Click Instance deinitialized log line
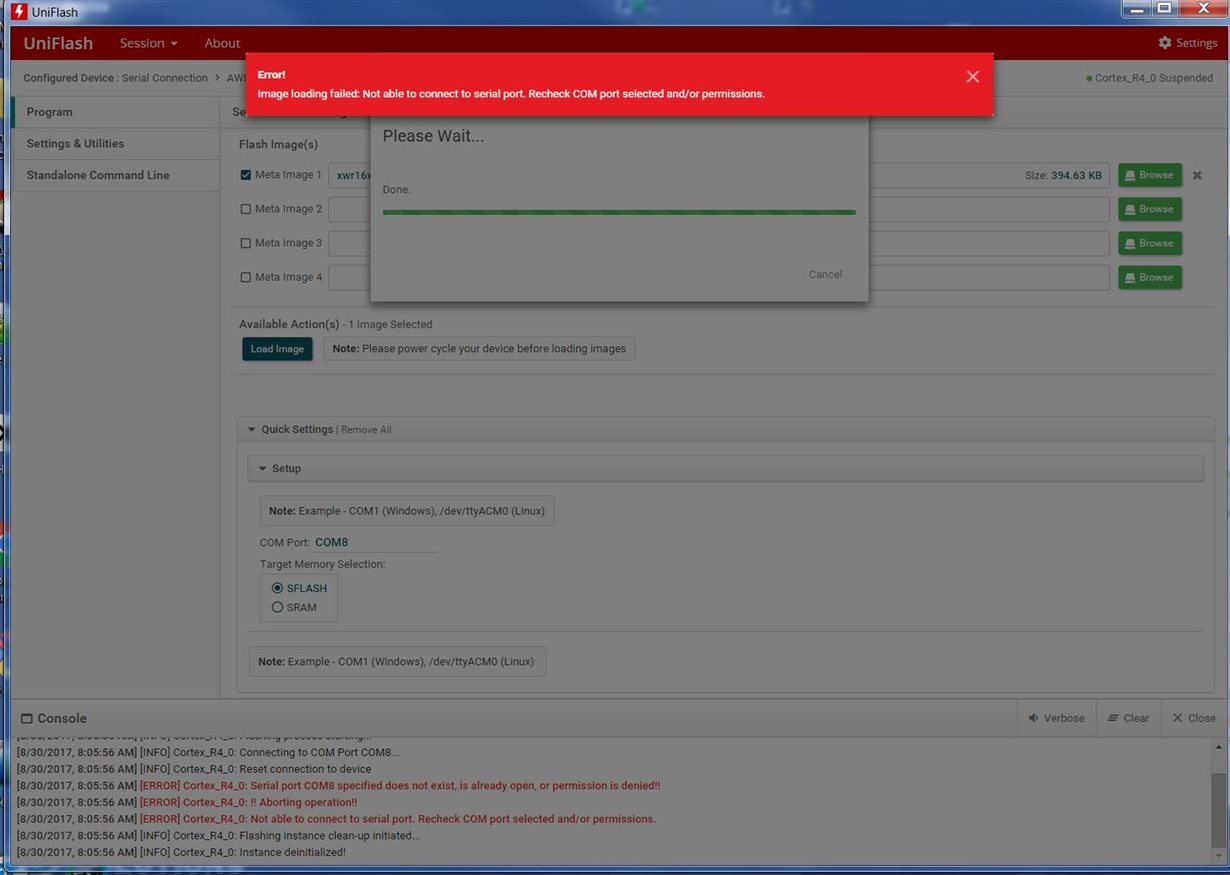Image resolution: width=1230 pixels, height=875 pixels. pos(181,852)
